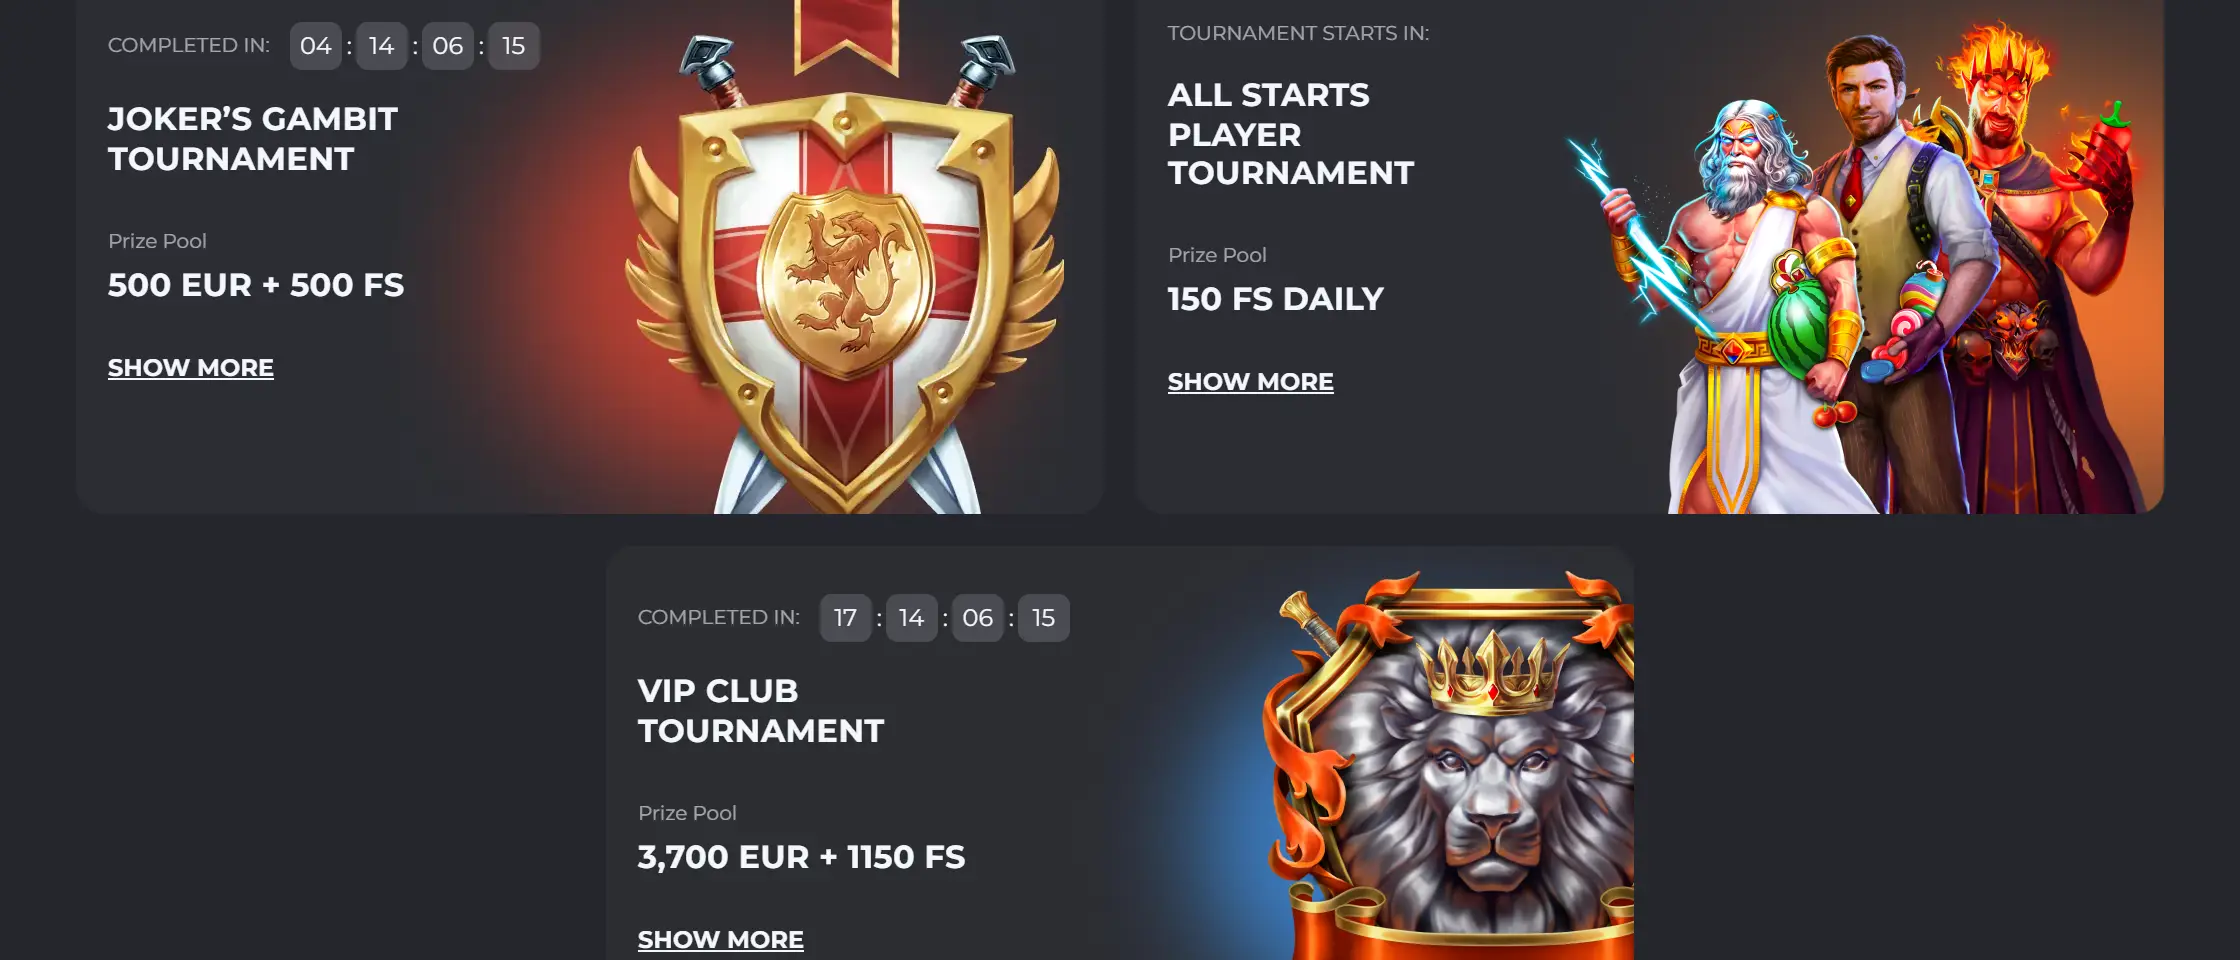Image resolution: width=2240 pixels, height=960 pixels.
Task: Click the red ribbon banner above the shield
Action: pyautogui.click(x=846, y=36)
